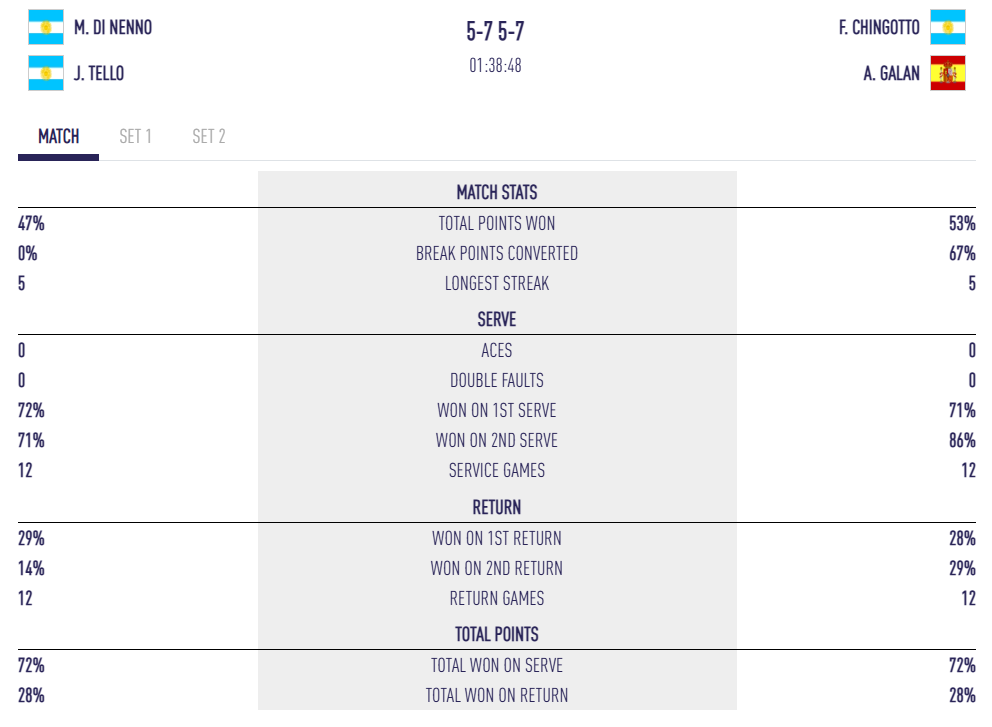Select the WON ON 2ND SERVE label
This screenshot has width=992, height=727.
click(497, 440)
